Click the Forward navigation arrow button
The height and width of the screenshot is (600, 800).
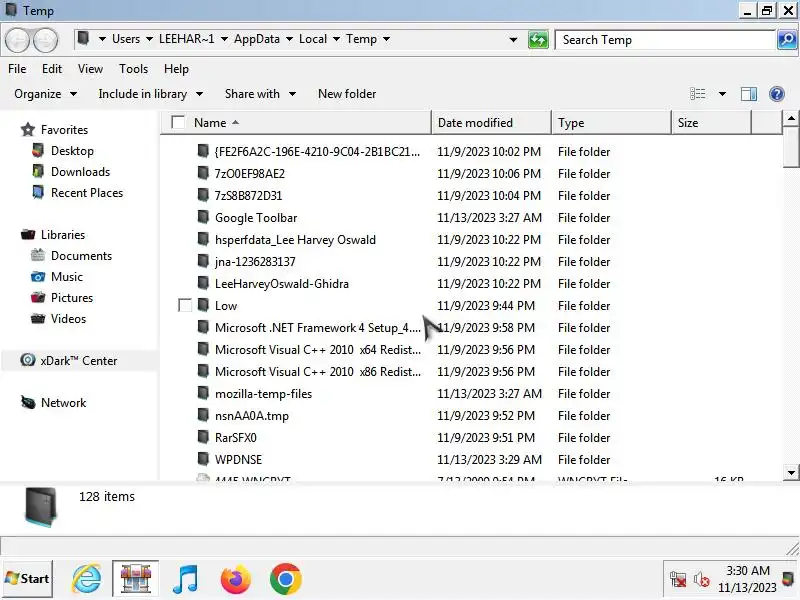point(45,39)
